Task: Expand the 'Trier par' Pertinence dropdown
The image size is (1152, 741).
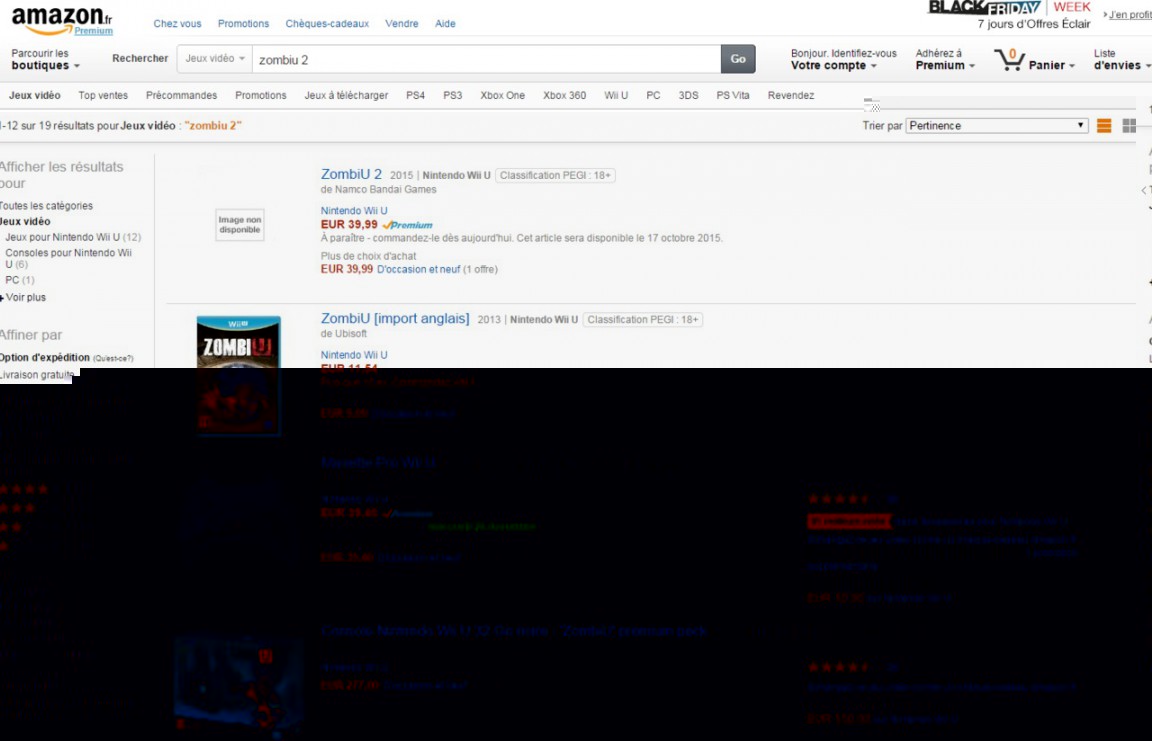Action: click(x=997, y=126)
